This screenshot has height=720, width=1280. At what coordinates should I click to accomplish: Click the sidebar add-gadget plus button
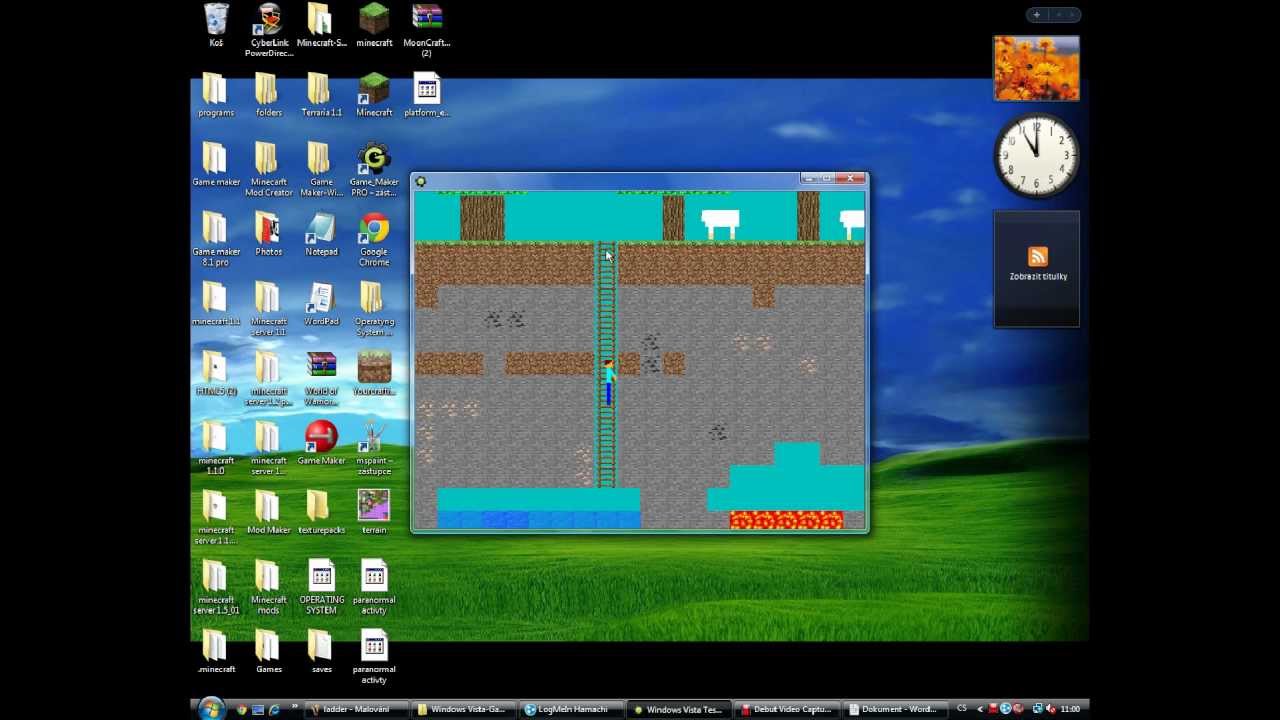[1037, 14]
